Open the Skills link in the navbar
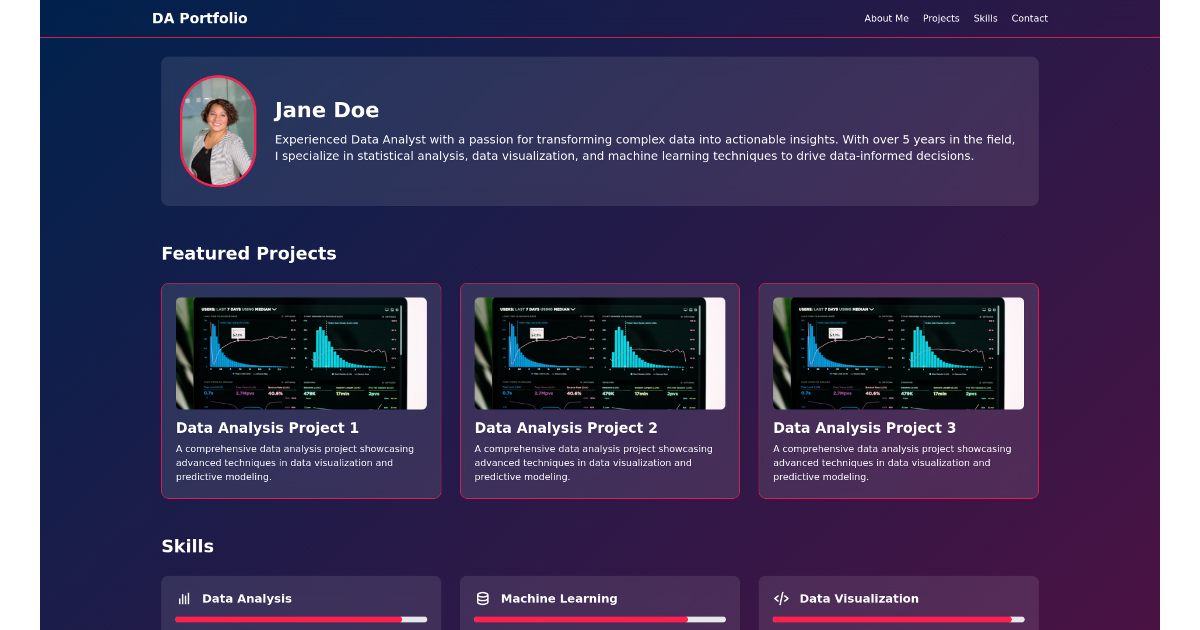This screenshot has width=1200, height=630. tap(985, 18)
